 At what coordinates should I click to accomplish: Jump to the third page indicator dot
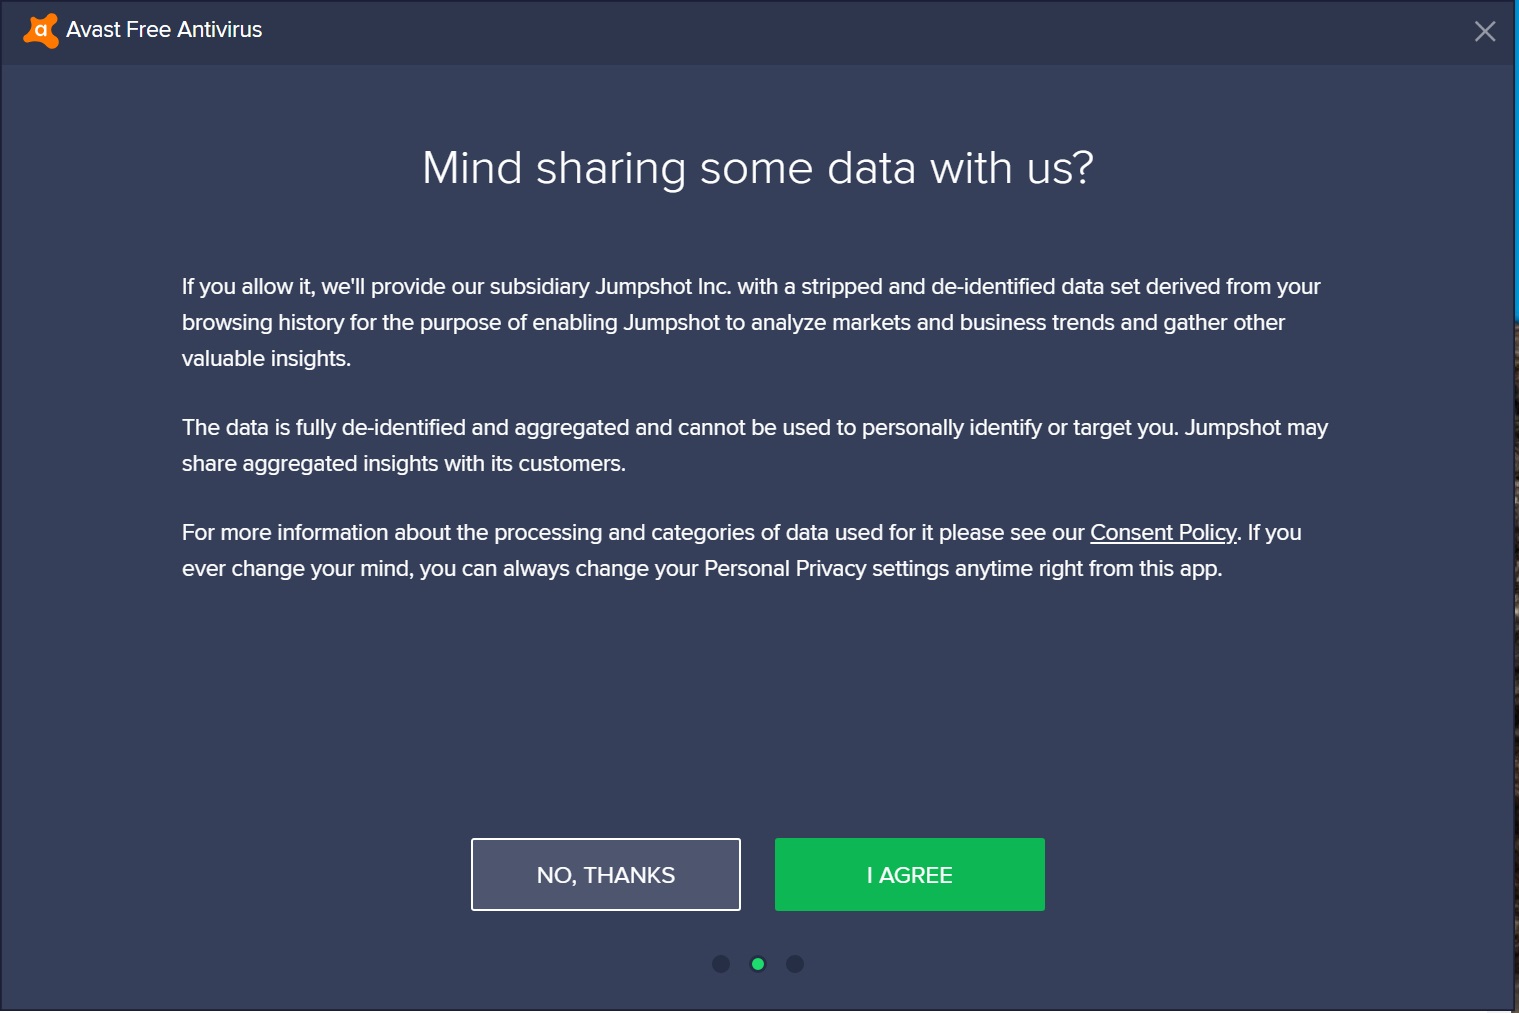pyautogui.click(x=795, y=964)
